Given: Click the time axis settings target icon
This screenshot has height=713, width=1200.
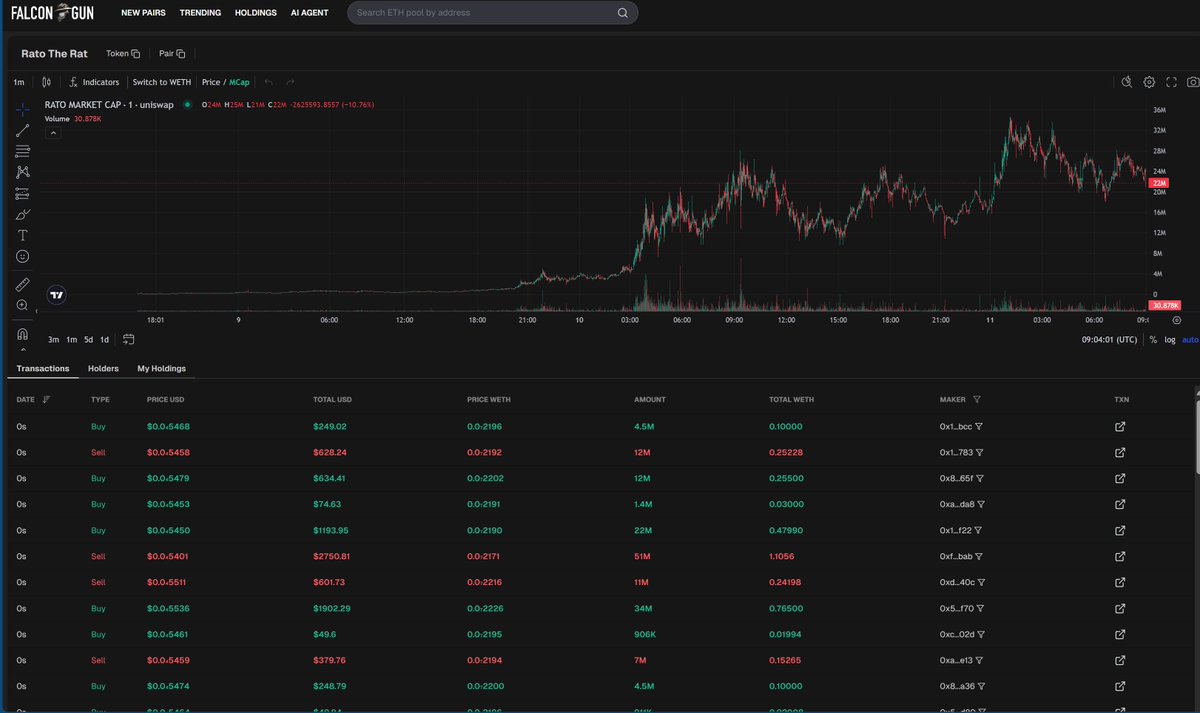Looking at the screenshot, I should pyautogui.click(x=1176, y=320).
